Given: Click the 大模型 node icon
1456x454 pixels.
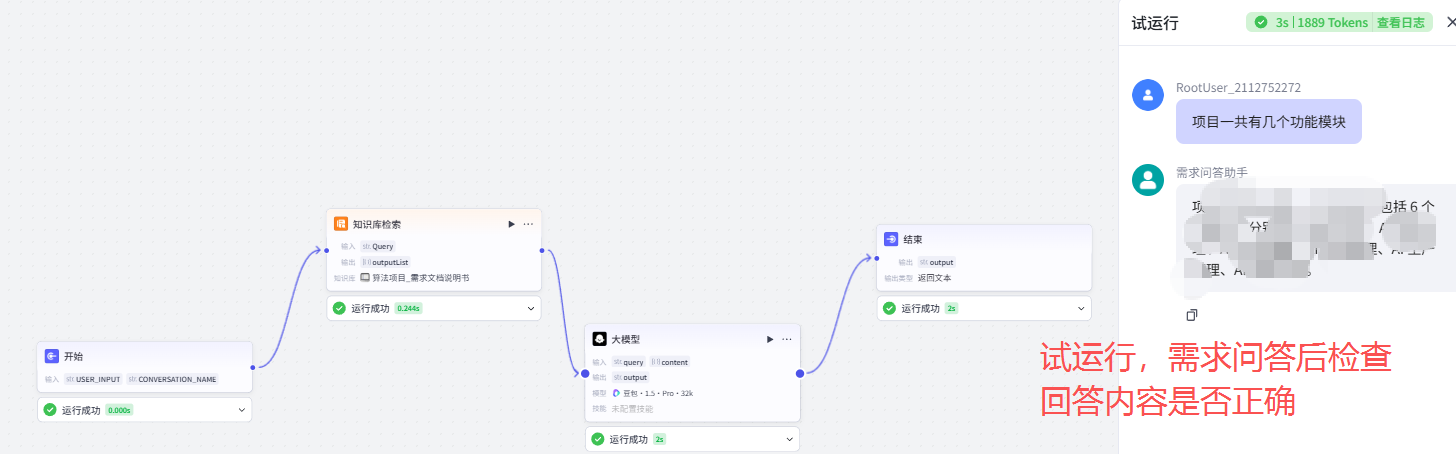Looking at the screenshot, I should 600,339.
